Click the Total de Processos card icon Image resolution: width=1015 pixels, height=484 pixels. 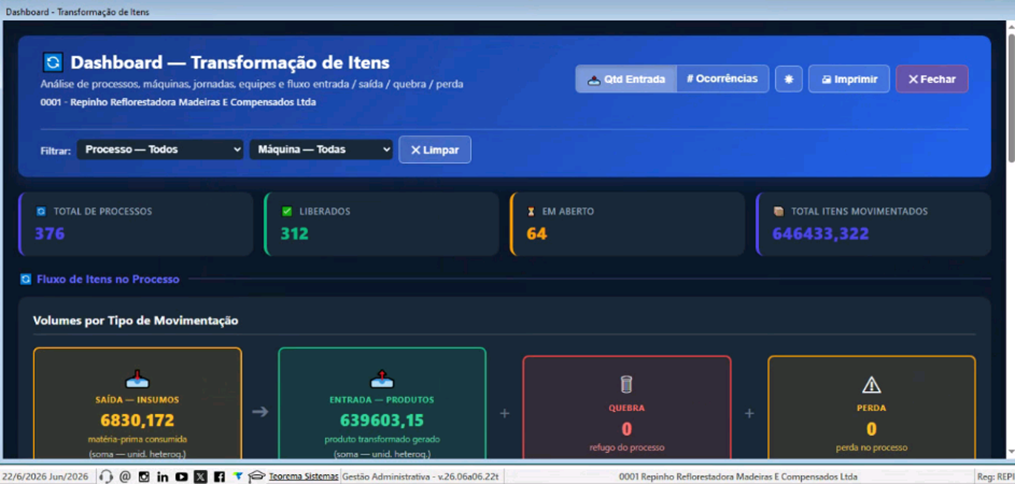[41, 212]
